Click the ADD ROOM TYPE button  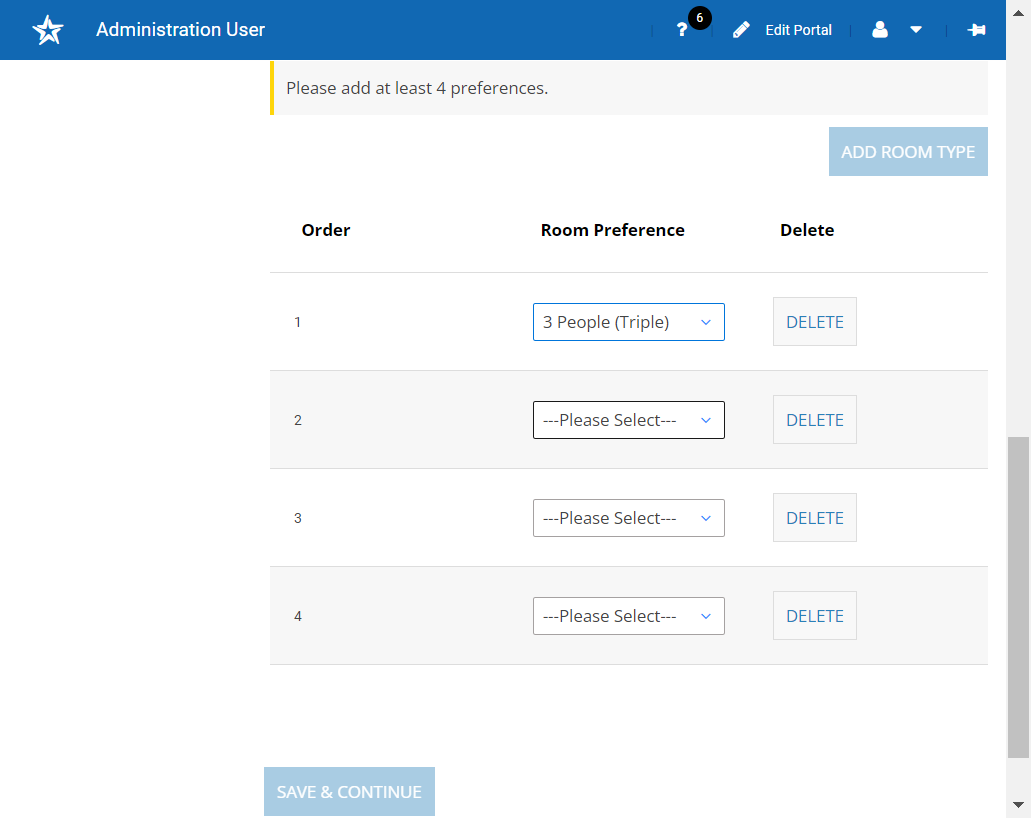coord(908,152)
